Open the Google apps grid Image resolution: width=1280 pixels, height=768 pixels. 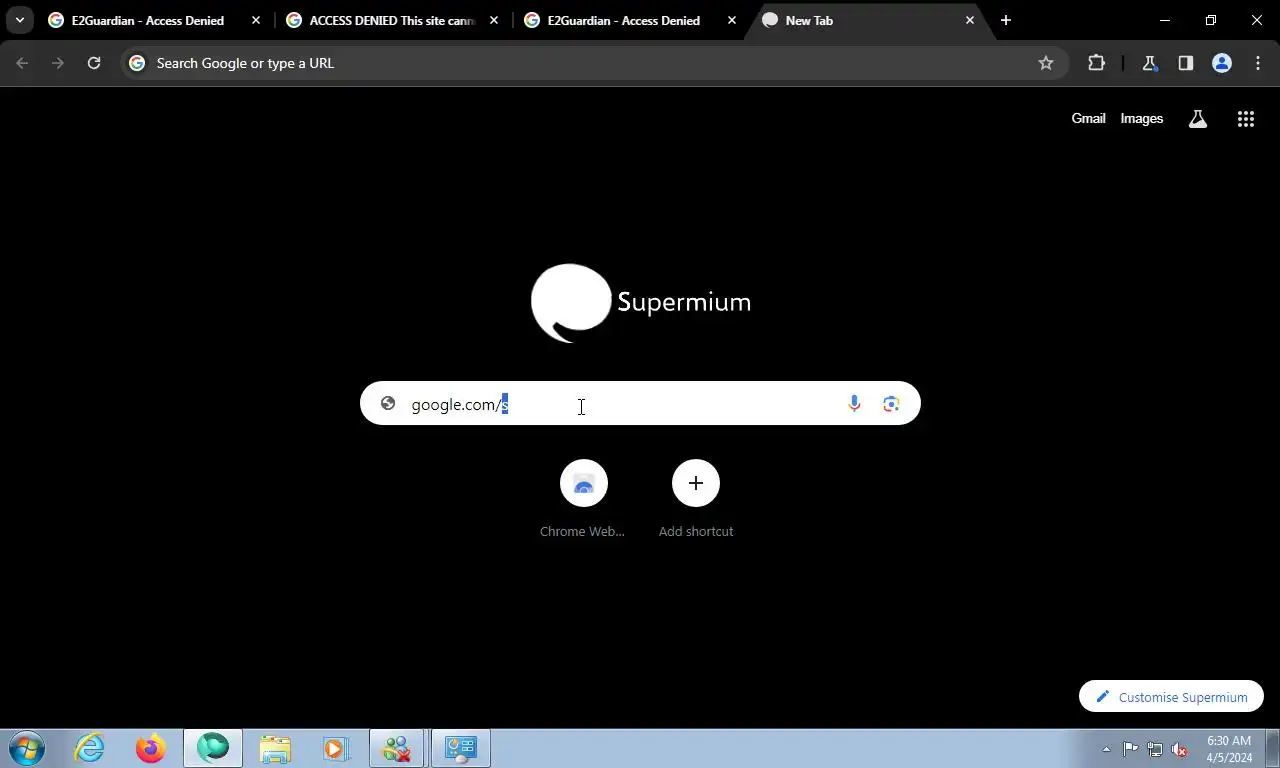[1246, 119]
